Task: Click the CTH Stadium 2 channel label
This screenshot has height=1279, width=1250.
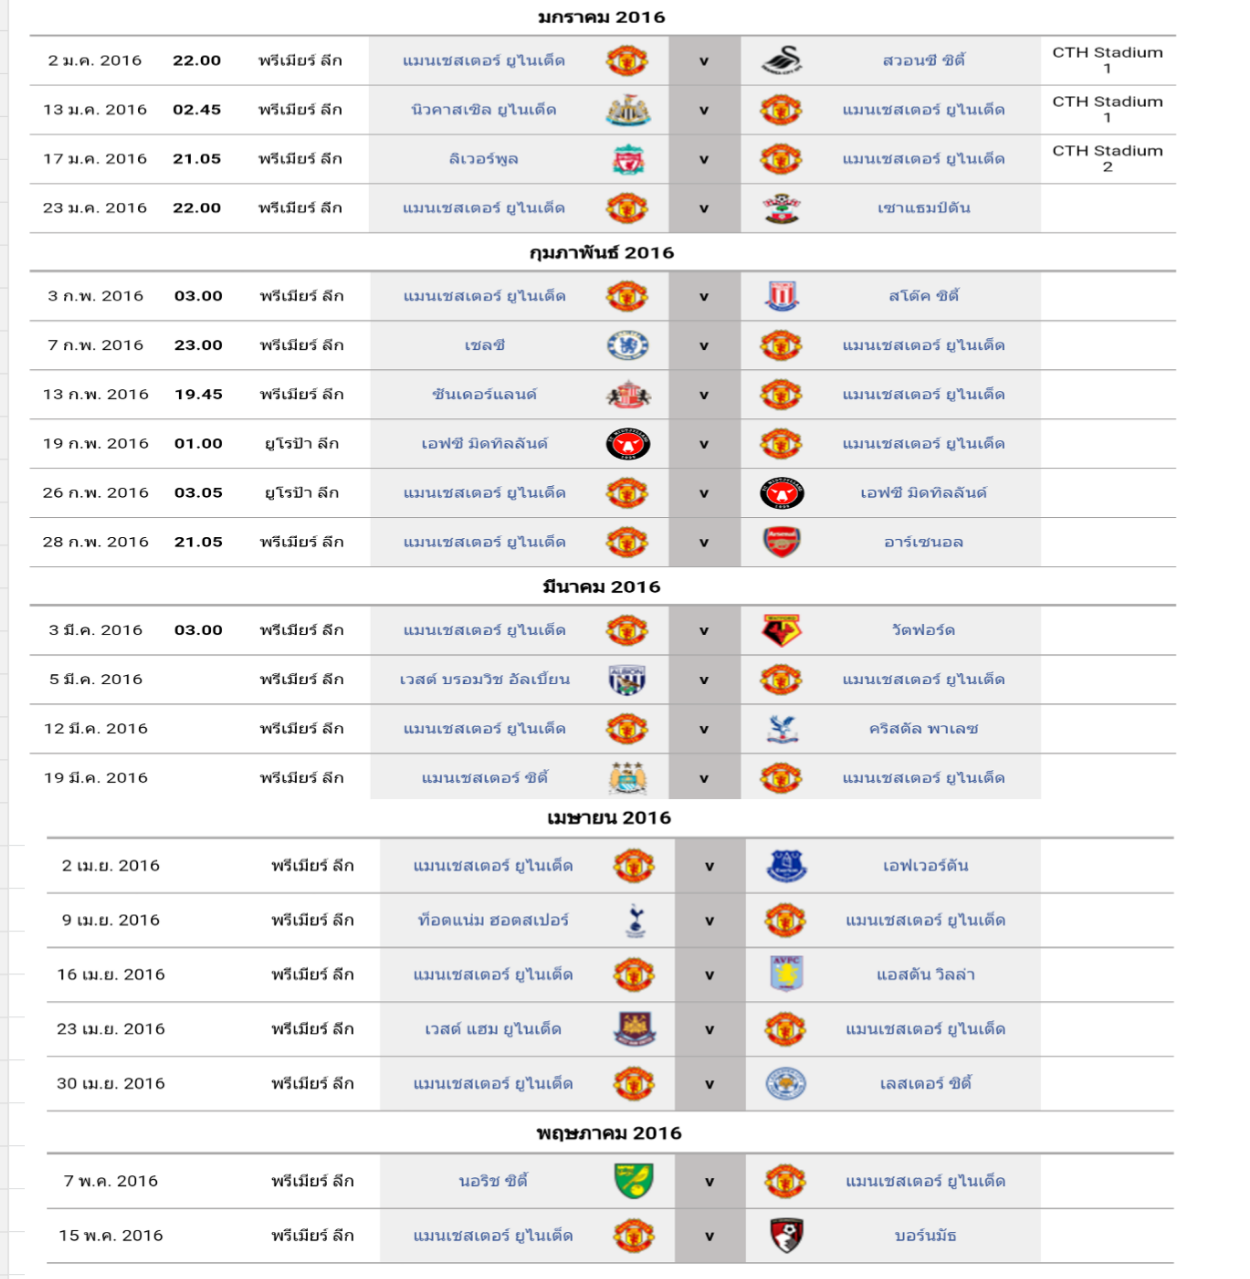Action: tap(1107, 159)
